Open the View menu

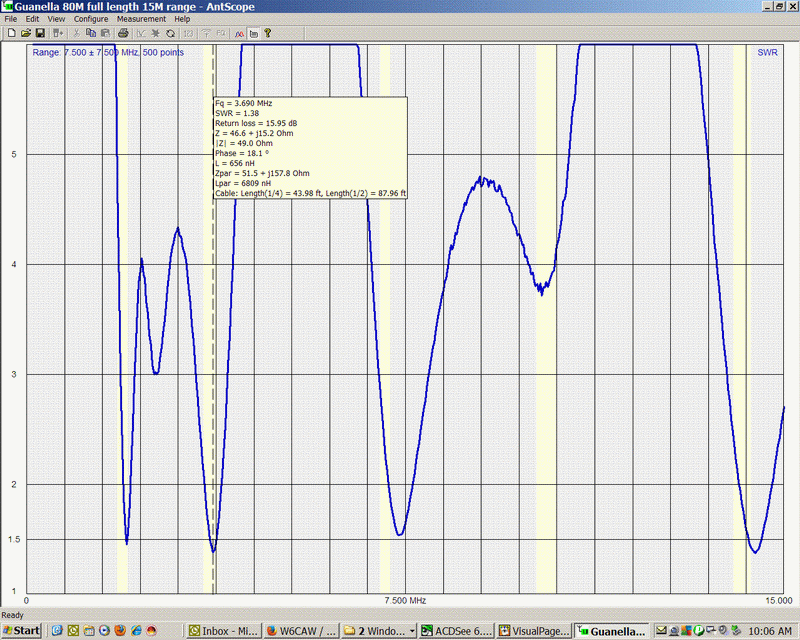[56, 19]
